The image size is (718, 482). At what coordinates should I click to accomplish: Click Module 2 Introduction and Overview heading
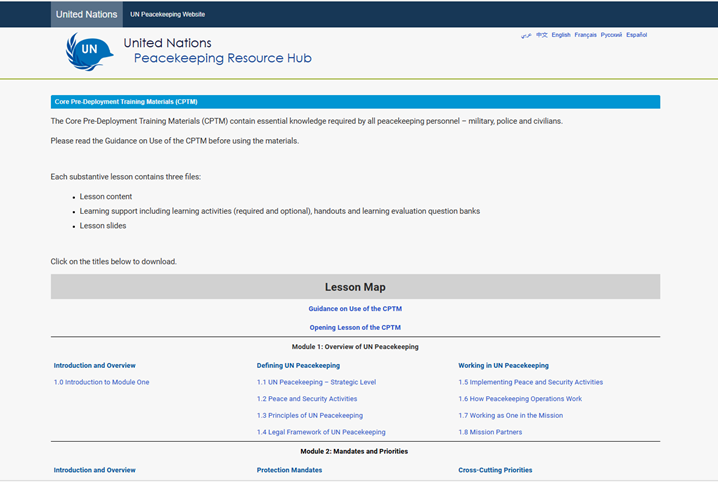tap(94, 470)
